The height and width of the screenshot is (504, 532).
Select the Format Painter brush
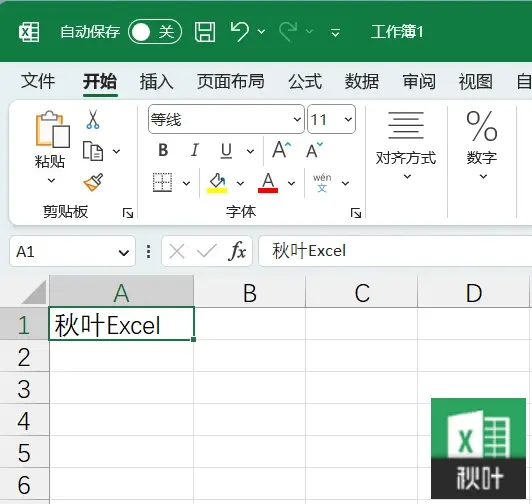93,182
